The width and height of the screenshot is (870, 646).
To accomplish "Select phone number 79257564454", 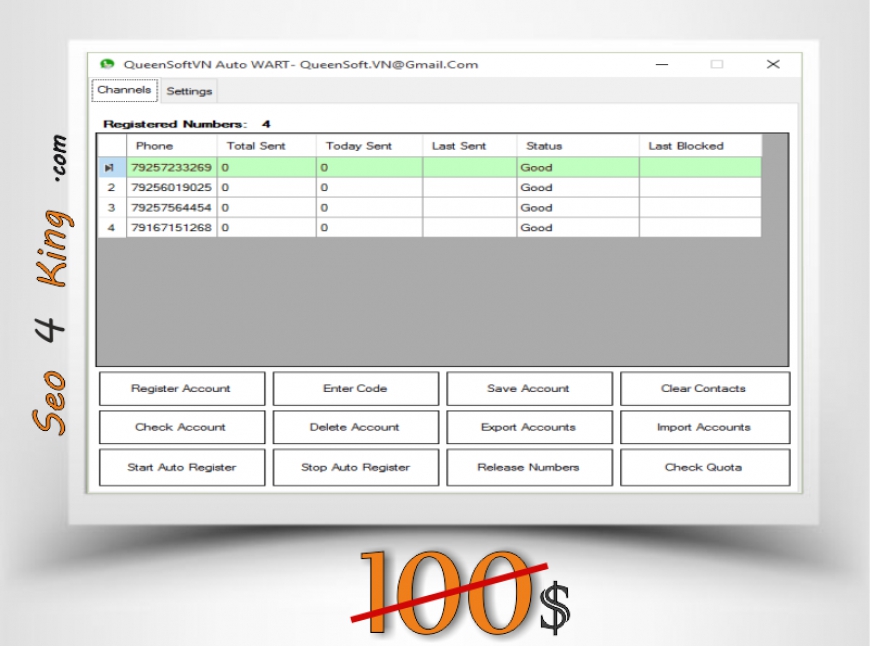I will 171,208.
